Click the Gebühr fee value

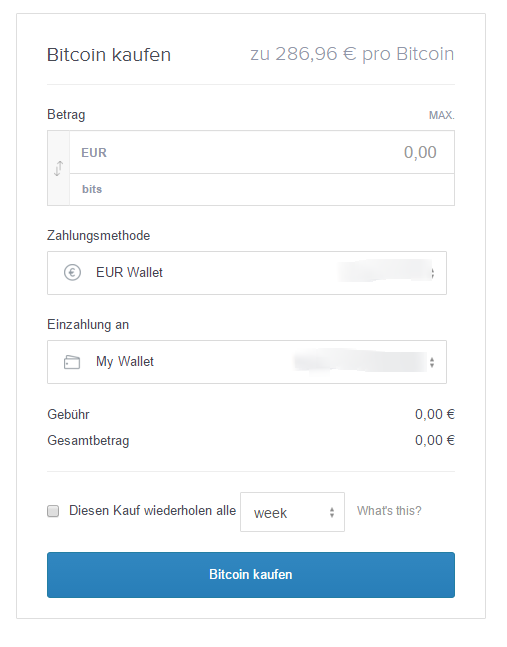point(435,414)
